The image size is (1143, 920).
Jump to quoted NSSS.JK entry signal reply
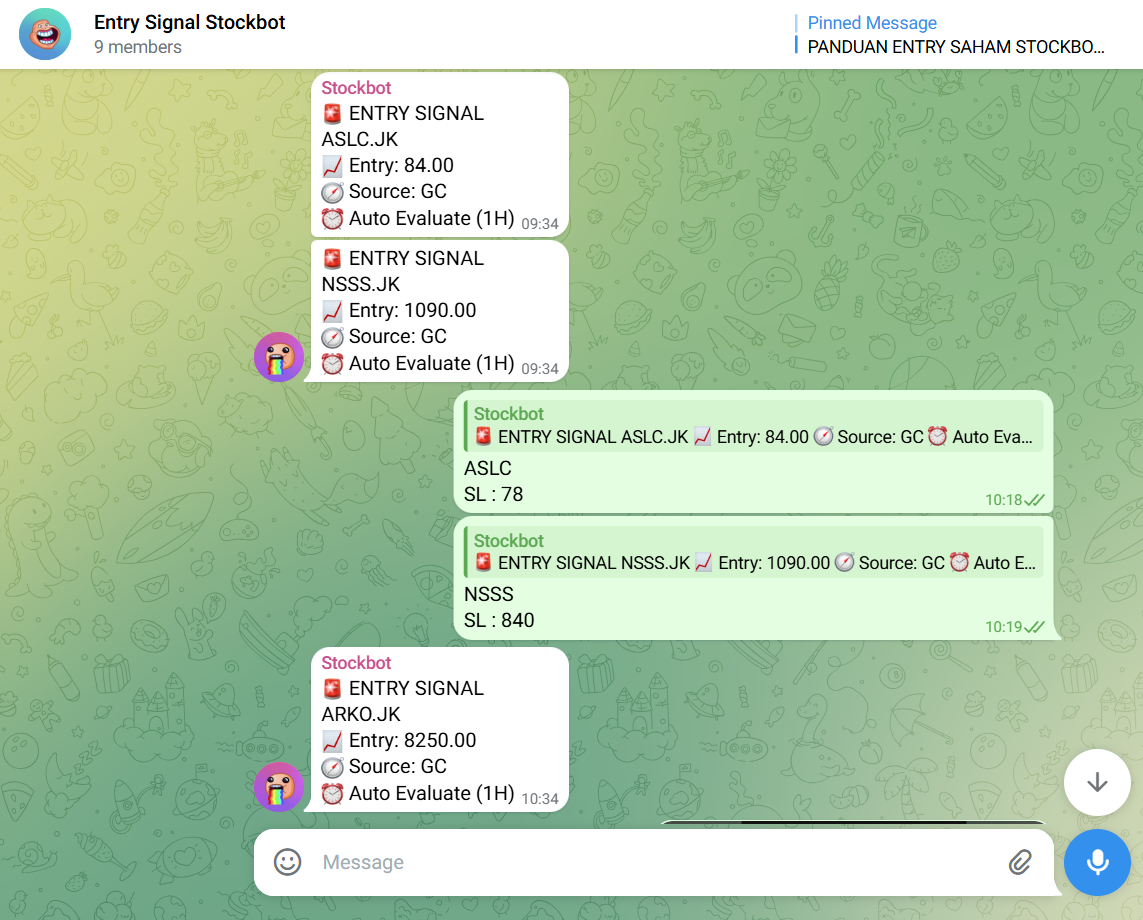[754, 552]
